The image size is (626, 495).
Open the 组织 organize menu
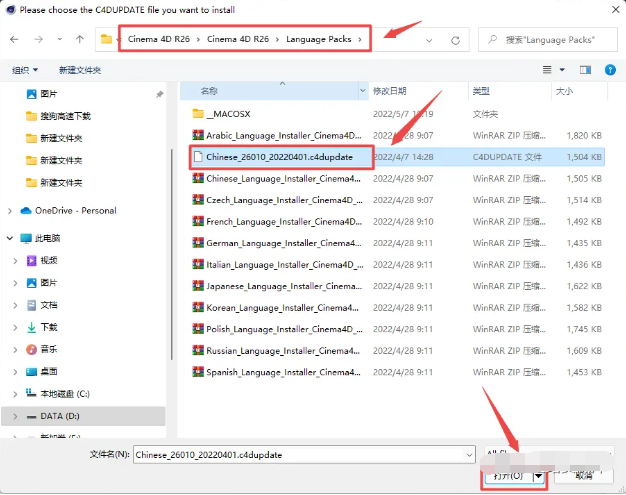(x=25, y=70)
